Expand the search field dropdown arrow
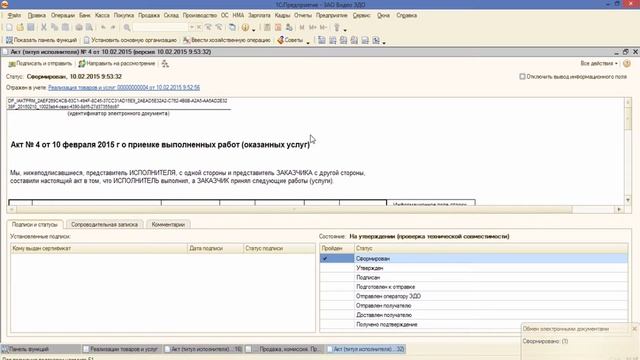 191,27
